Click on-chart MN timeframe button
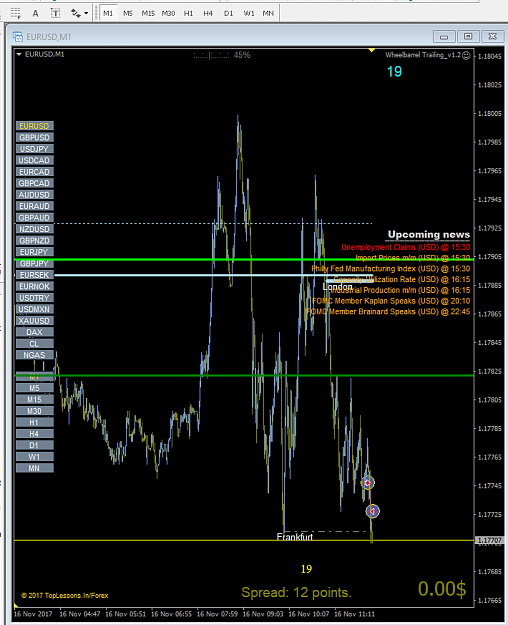Screen dimensions: 508x625 point(34,468)
